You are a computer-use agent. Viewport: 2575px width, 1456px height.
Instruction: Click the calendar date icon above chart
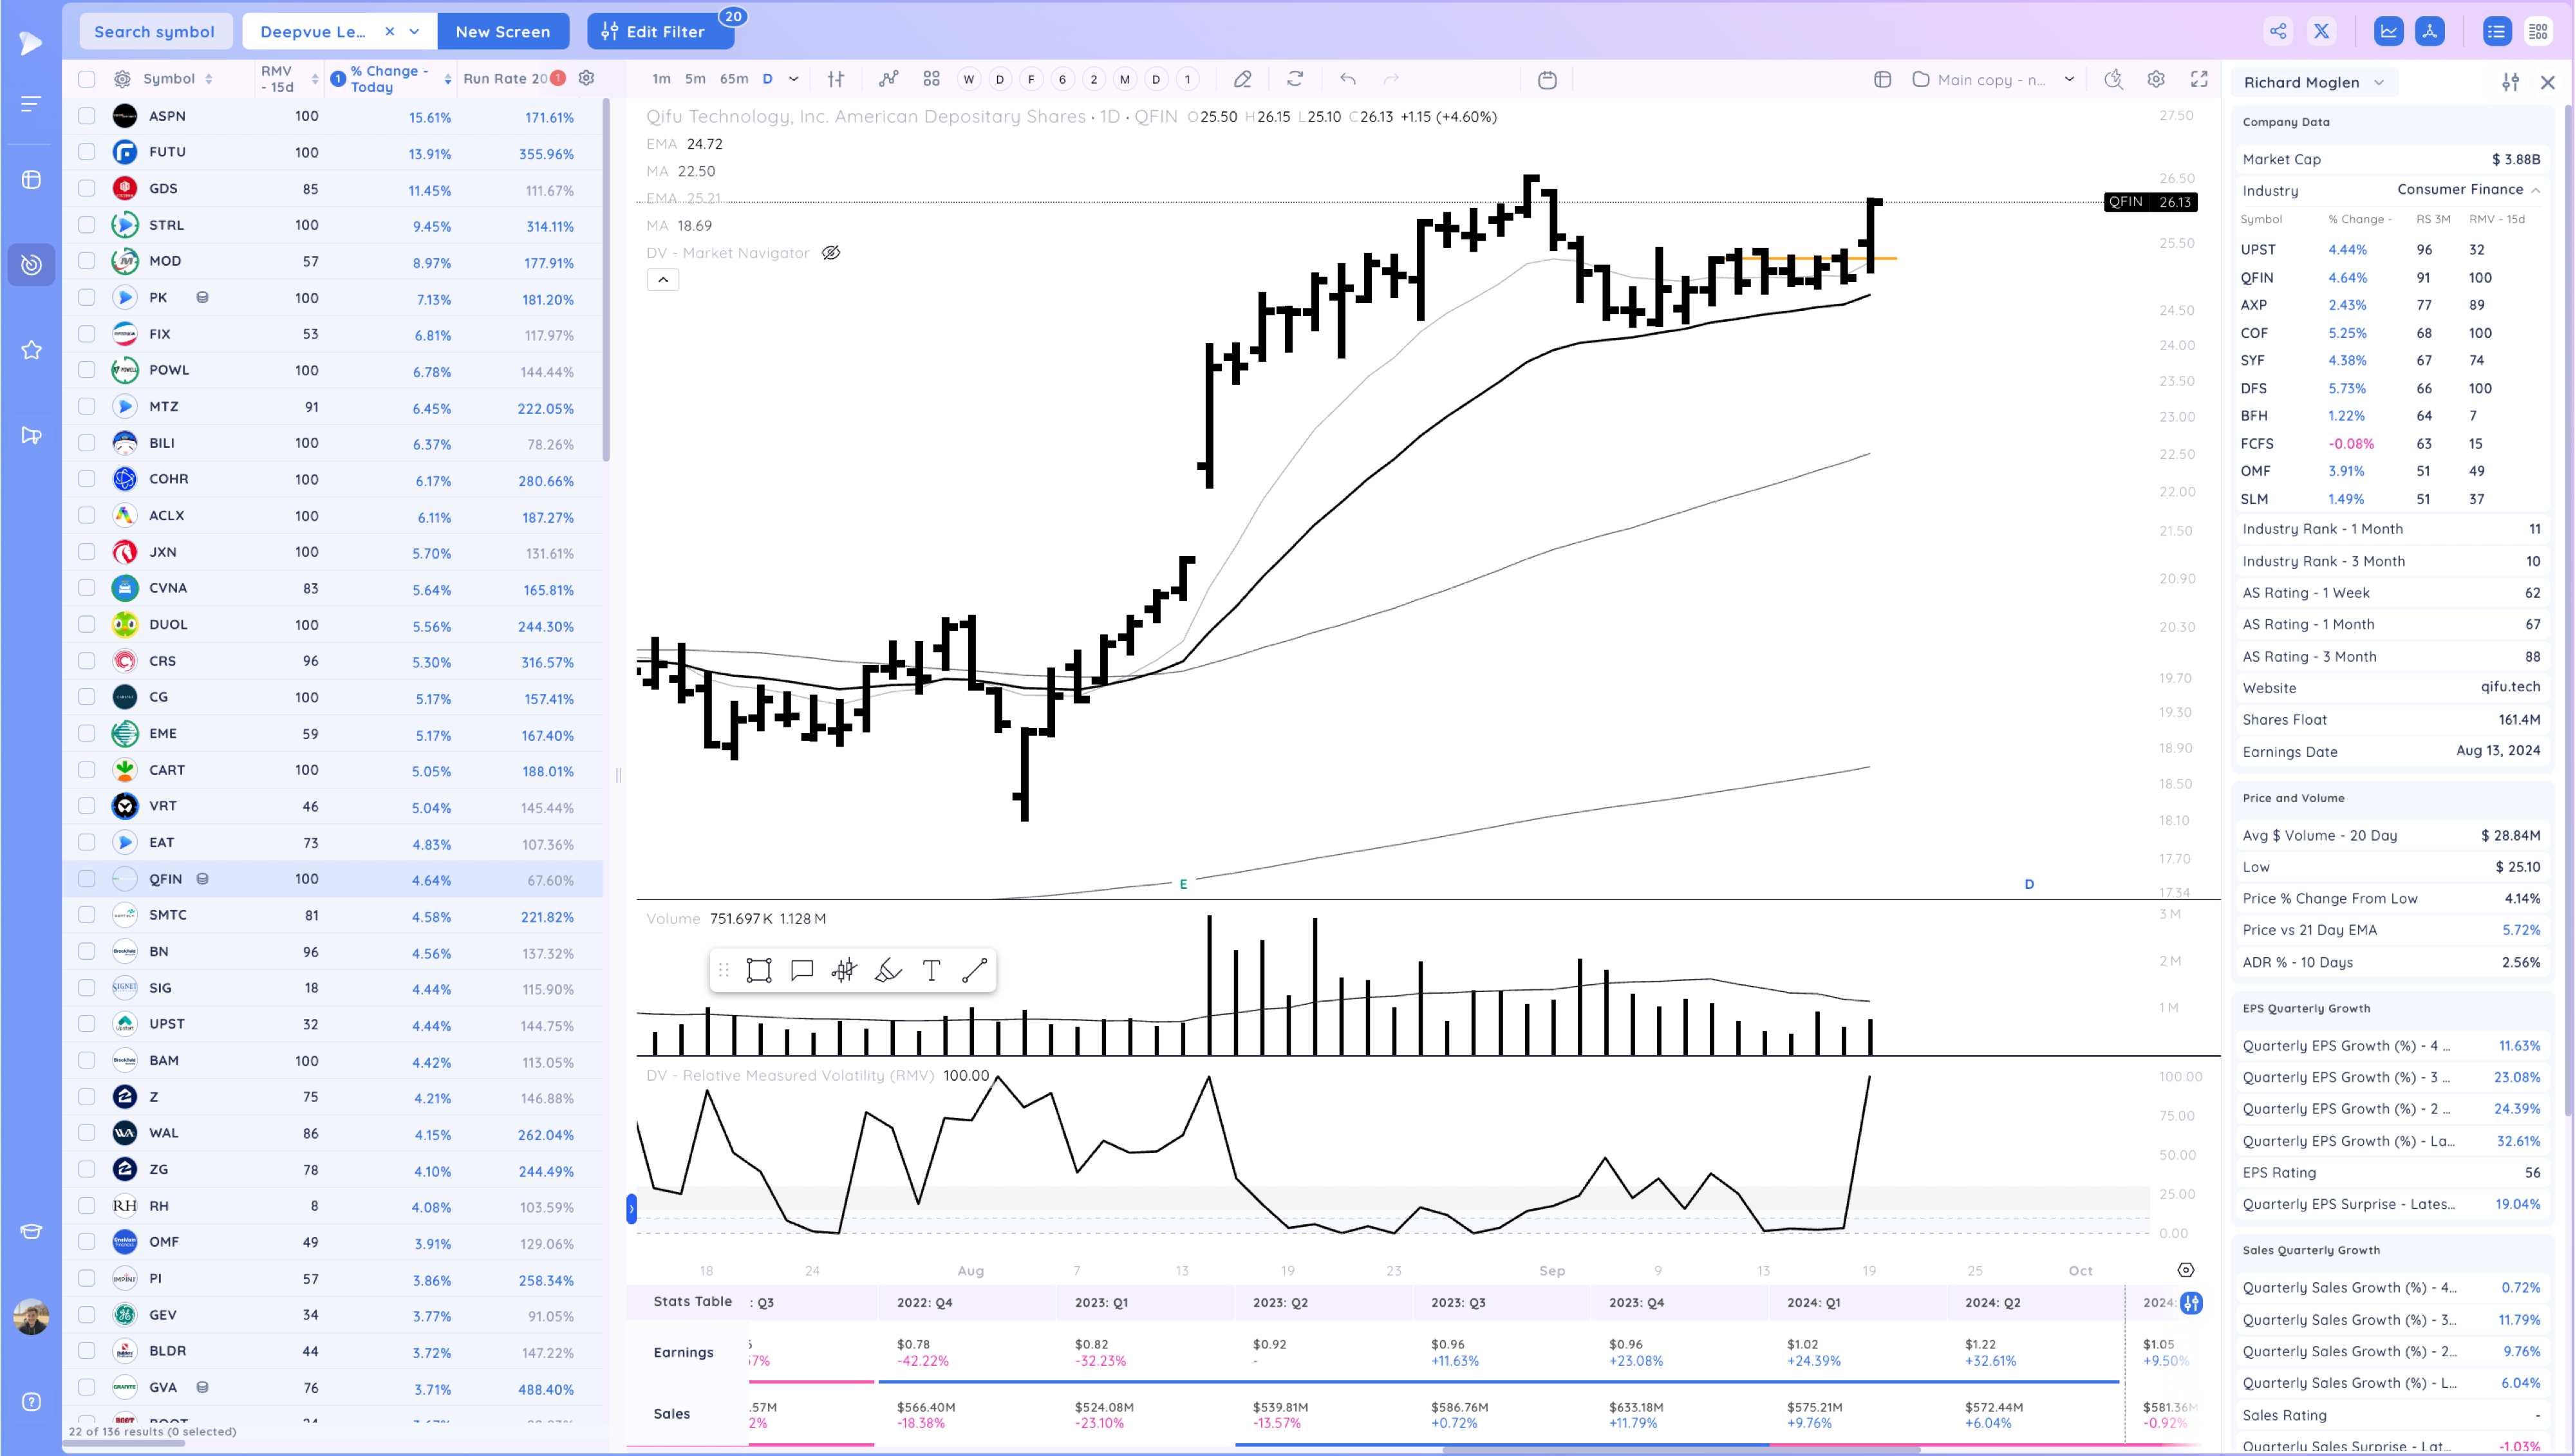pyautogui.click(x=1547, y=79)
